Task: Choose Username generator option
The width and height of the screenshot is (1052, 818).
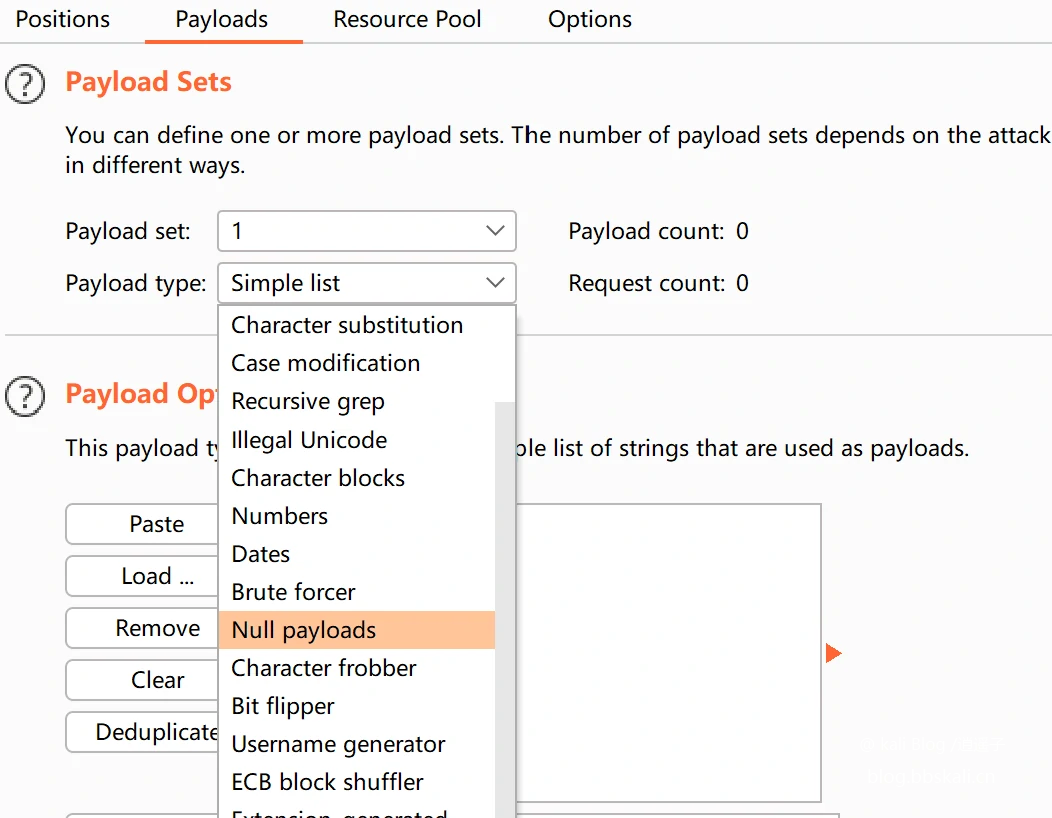Action: [338, 744]
